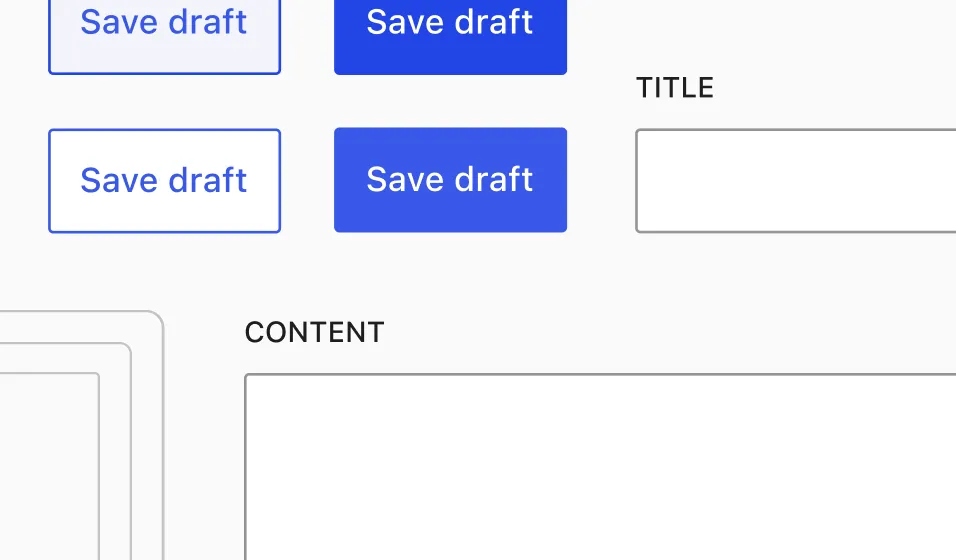Click the TITLE field label
956x560 pixels.
click(x=675, y=88)
